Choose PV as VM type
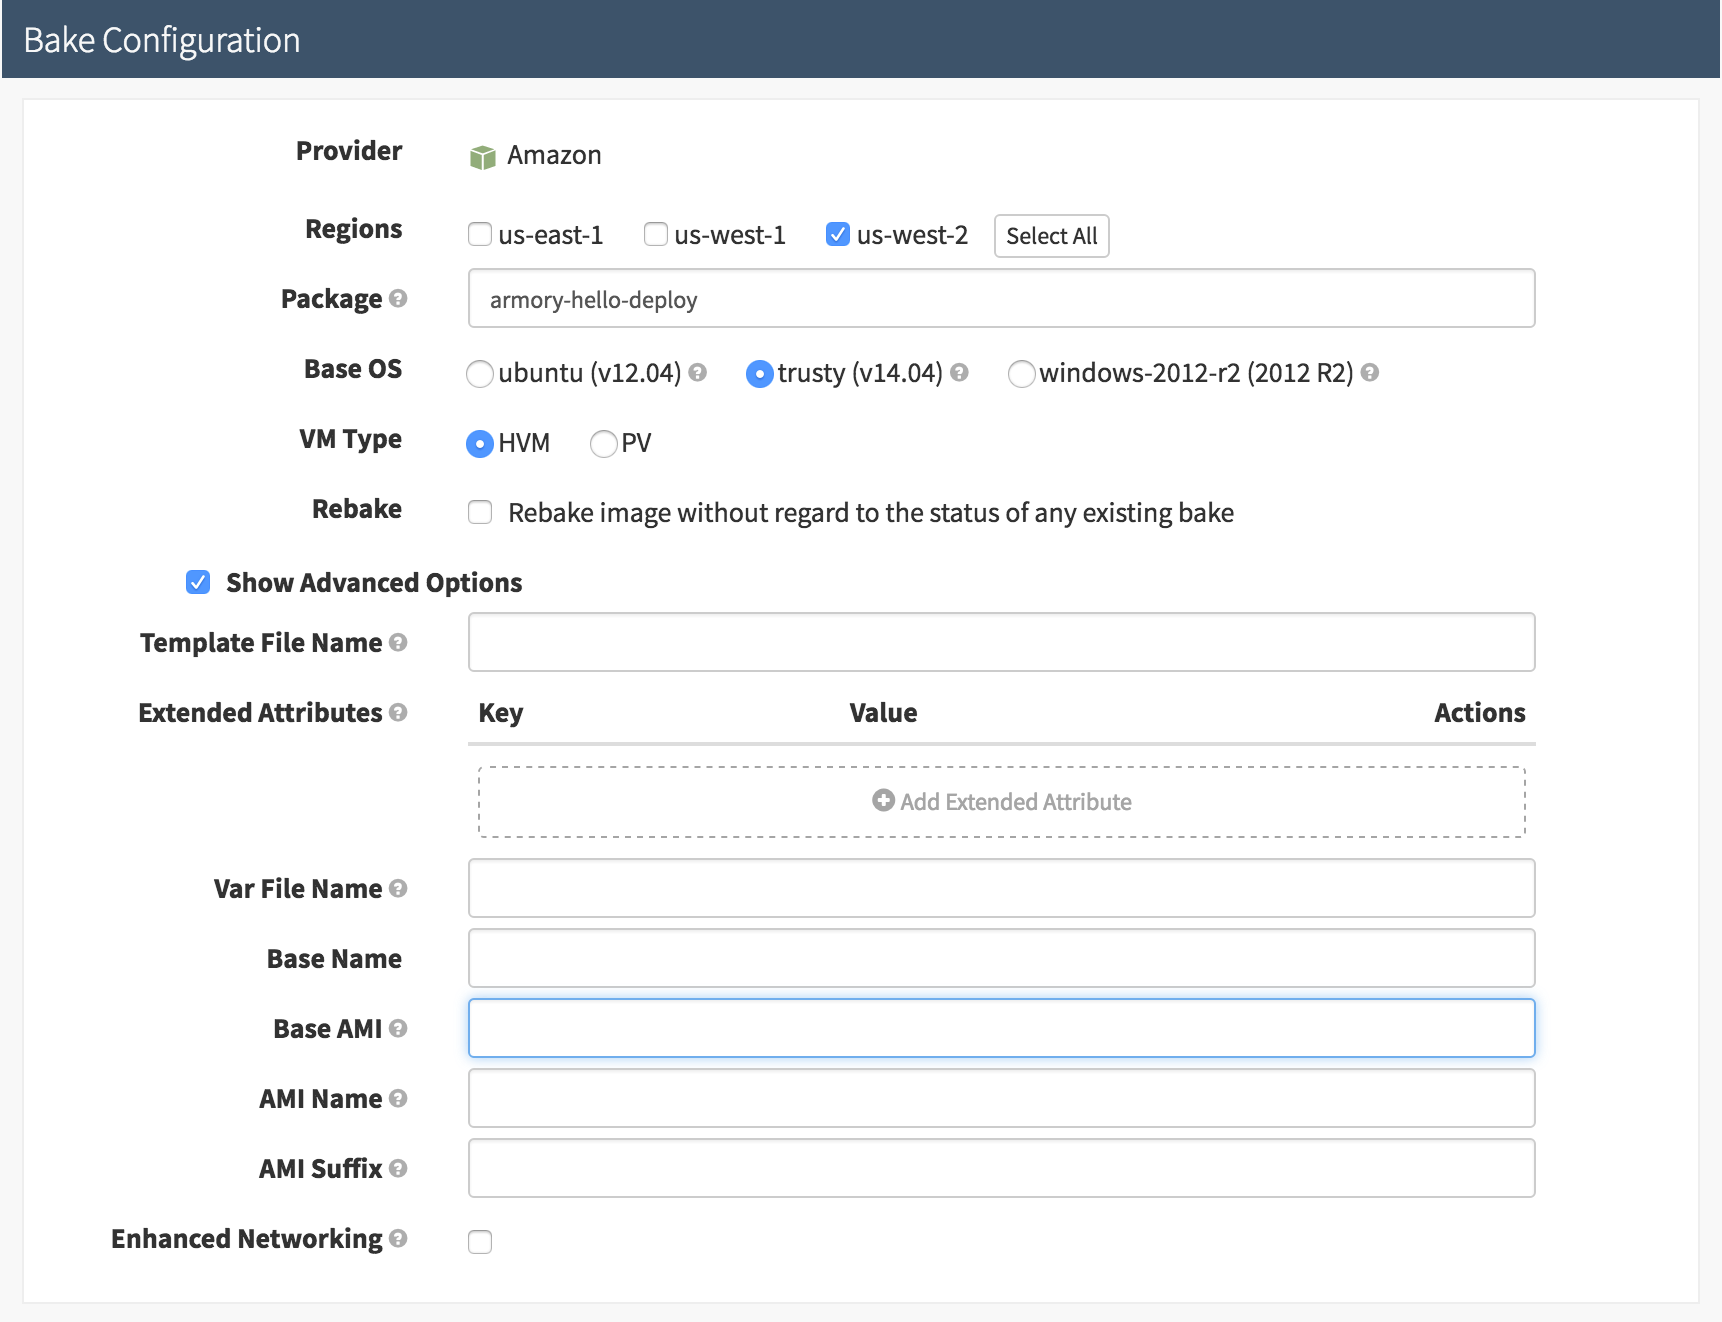The width and height of the screenshot is (1722, 1322). point(603,444)
